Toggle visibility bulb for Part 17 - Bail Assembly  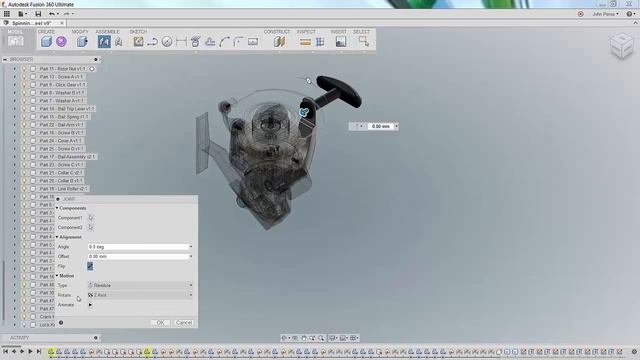24,156
